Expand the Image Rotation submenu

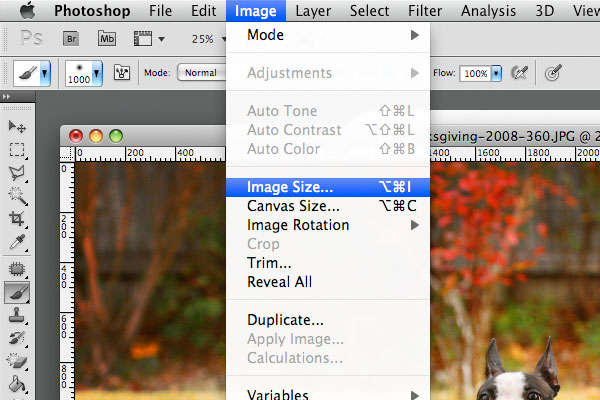pyautogui.click(x=328, y=225)
